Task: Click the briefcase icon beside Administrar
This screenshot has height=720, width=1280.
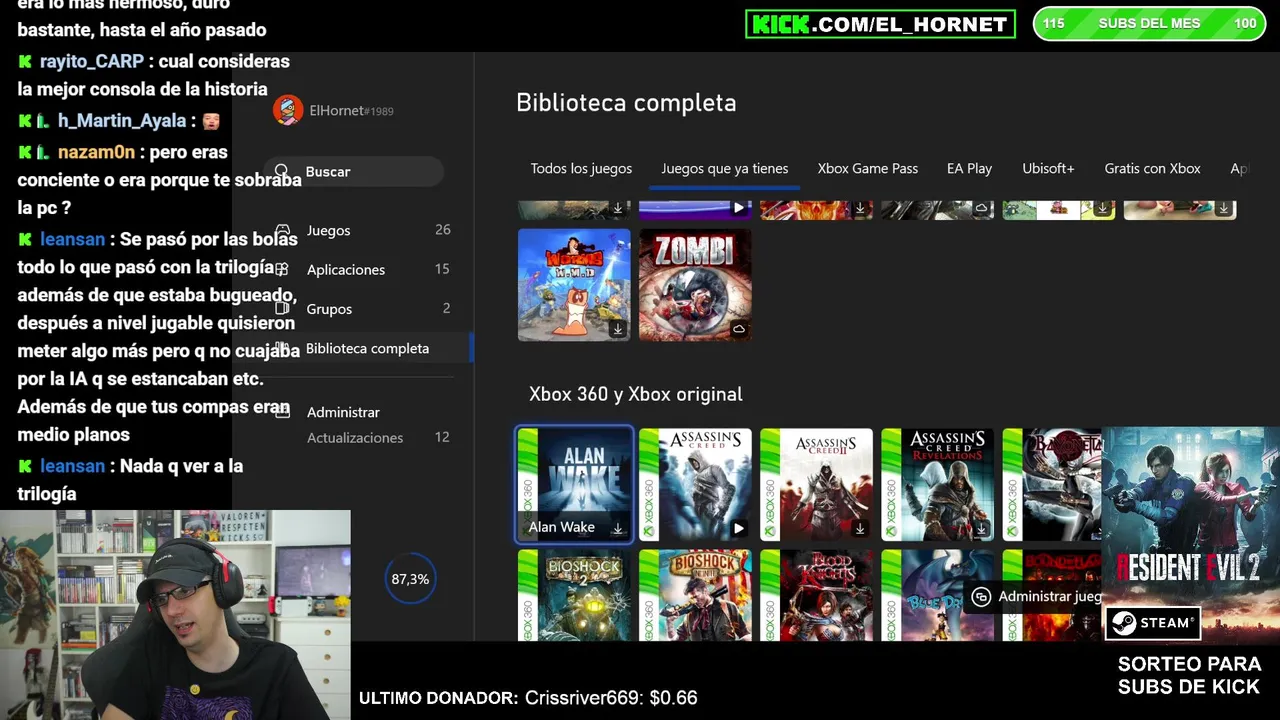Action: coord(283,411)
